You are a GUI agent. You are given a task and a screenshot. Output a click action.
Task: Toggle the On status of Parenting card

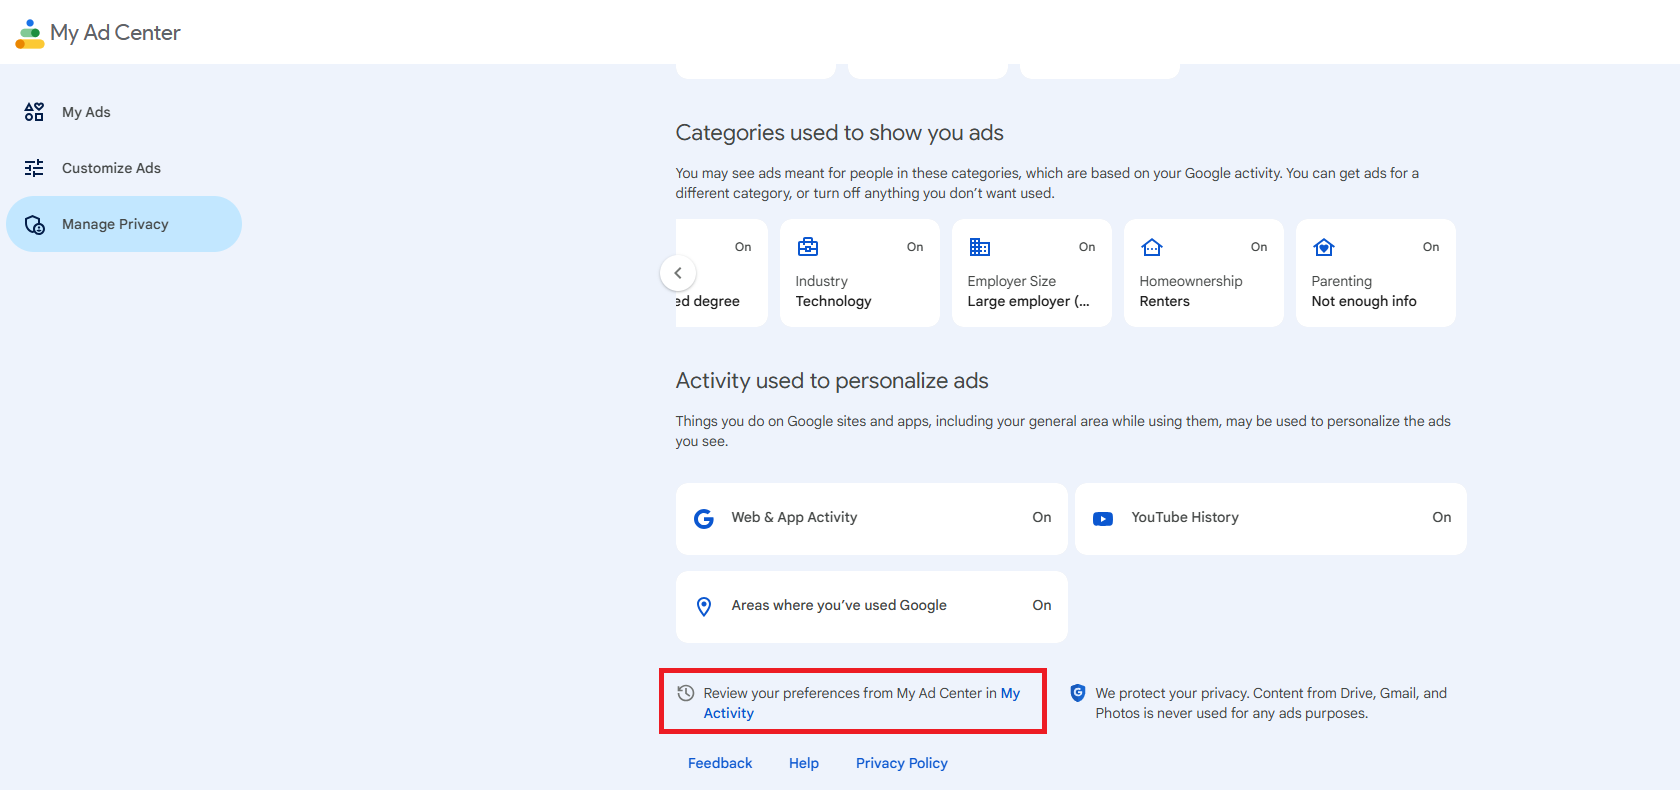click(1431, 247)
